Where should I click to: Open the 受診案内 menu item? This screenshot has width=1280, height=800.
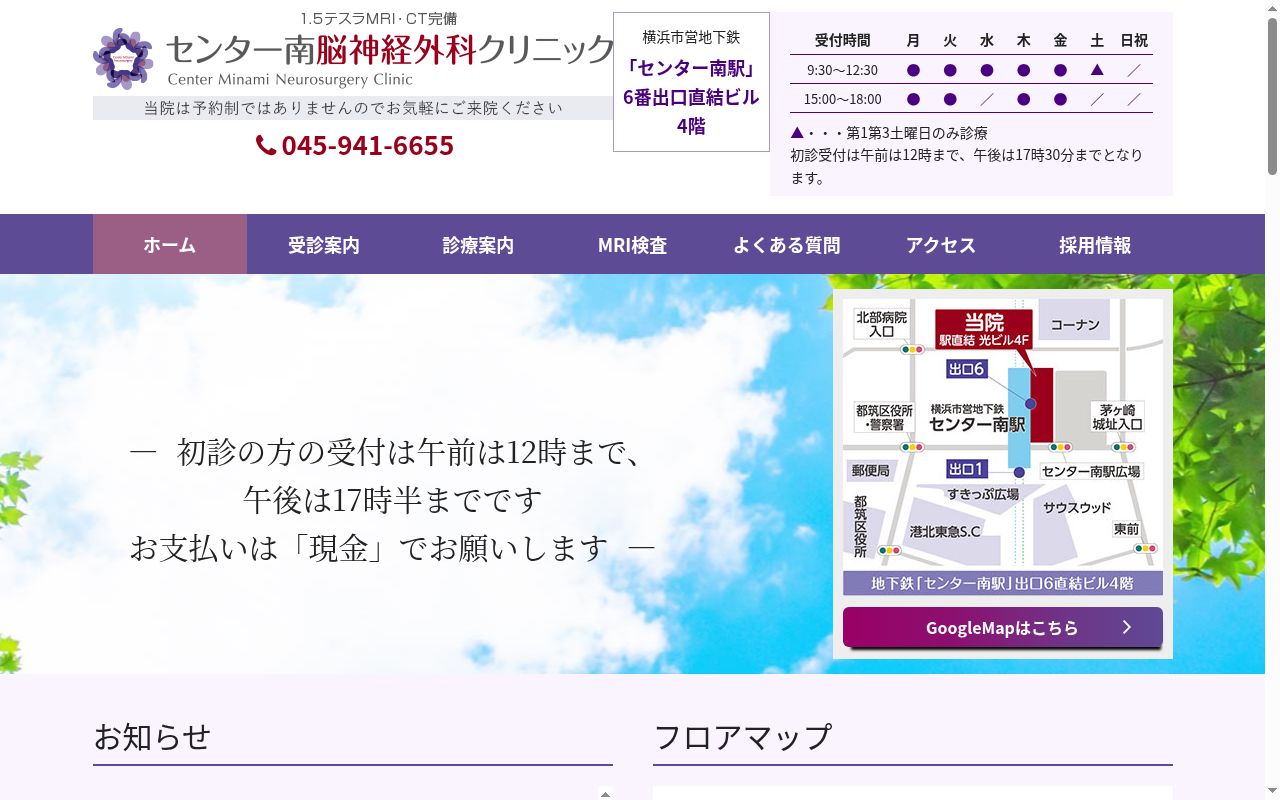(x=324, y=244)
